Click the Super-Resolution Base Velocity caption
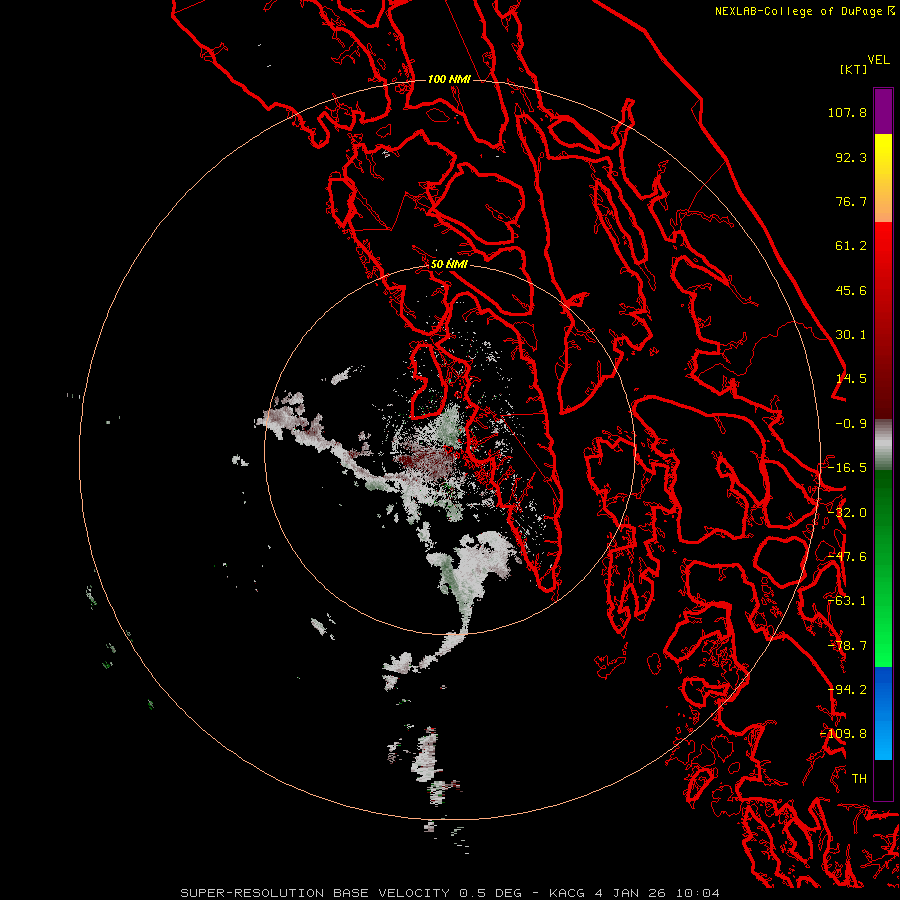 tap(449, 893)
